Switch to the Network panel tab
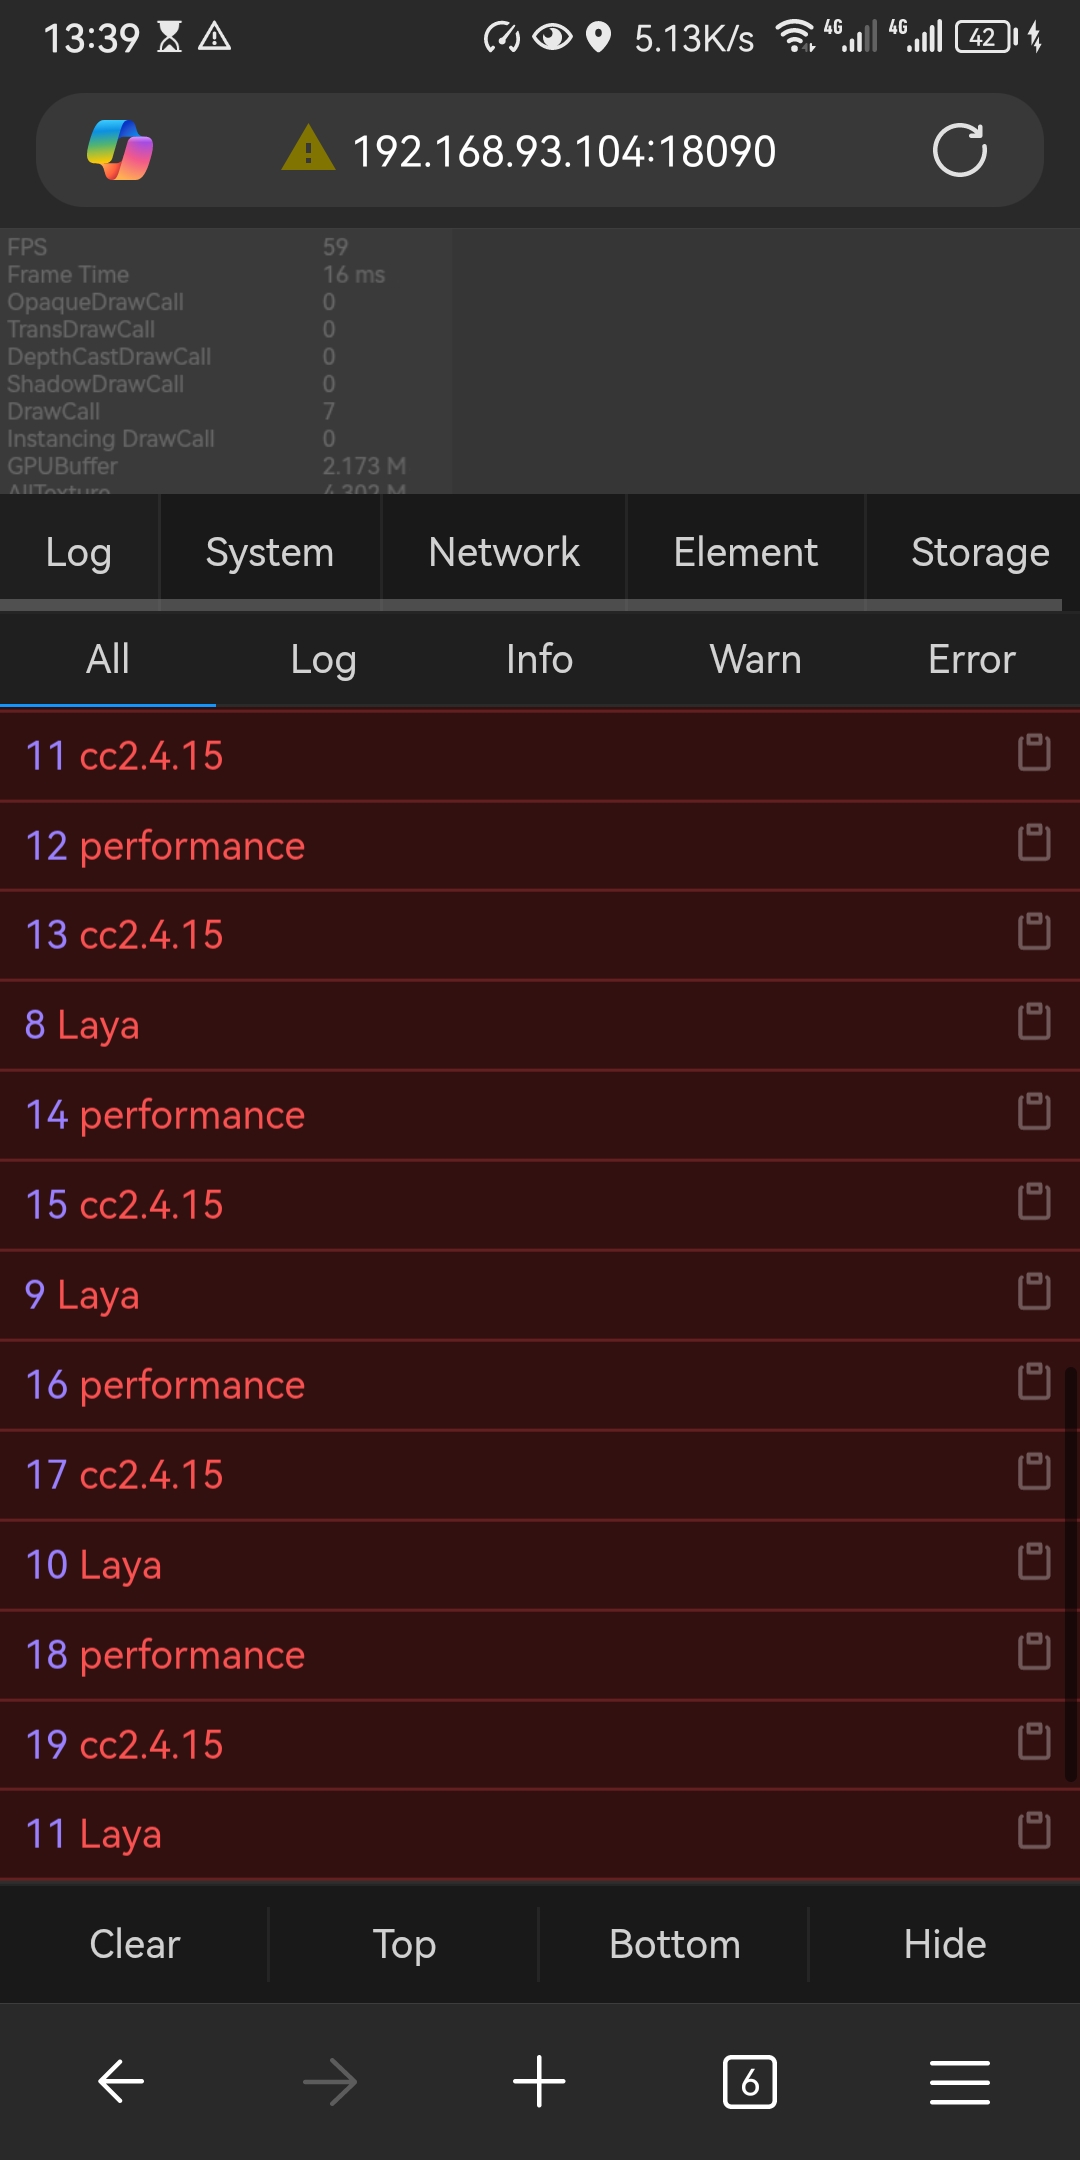Viewport: 1080px width, 2160px height. coord(504,552)
